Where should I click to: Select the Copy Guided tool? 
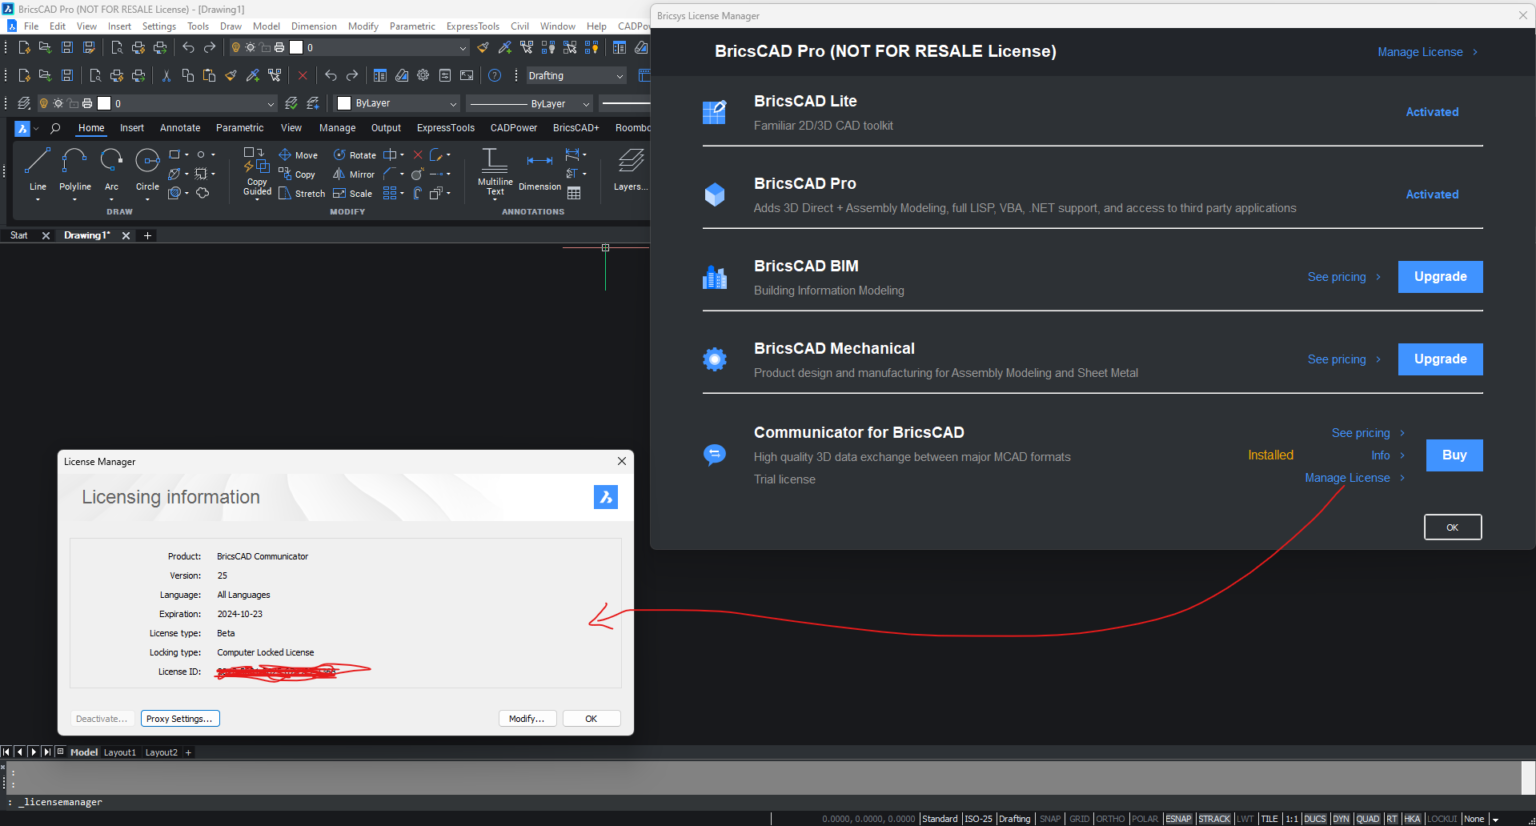click(x=256, y=173)
